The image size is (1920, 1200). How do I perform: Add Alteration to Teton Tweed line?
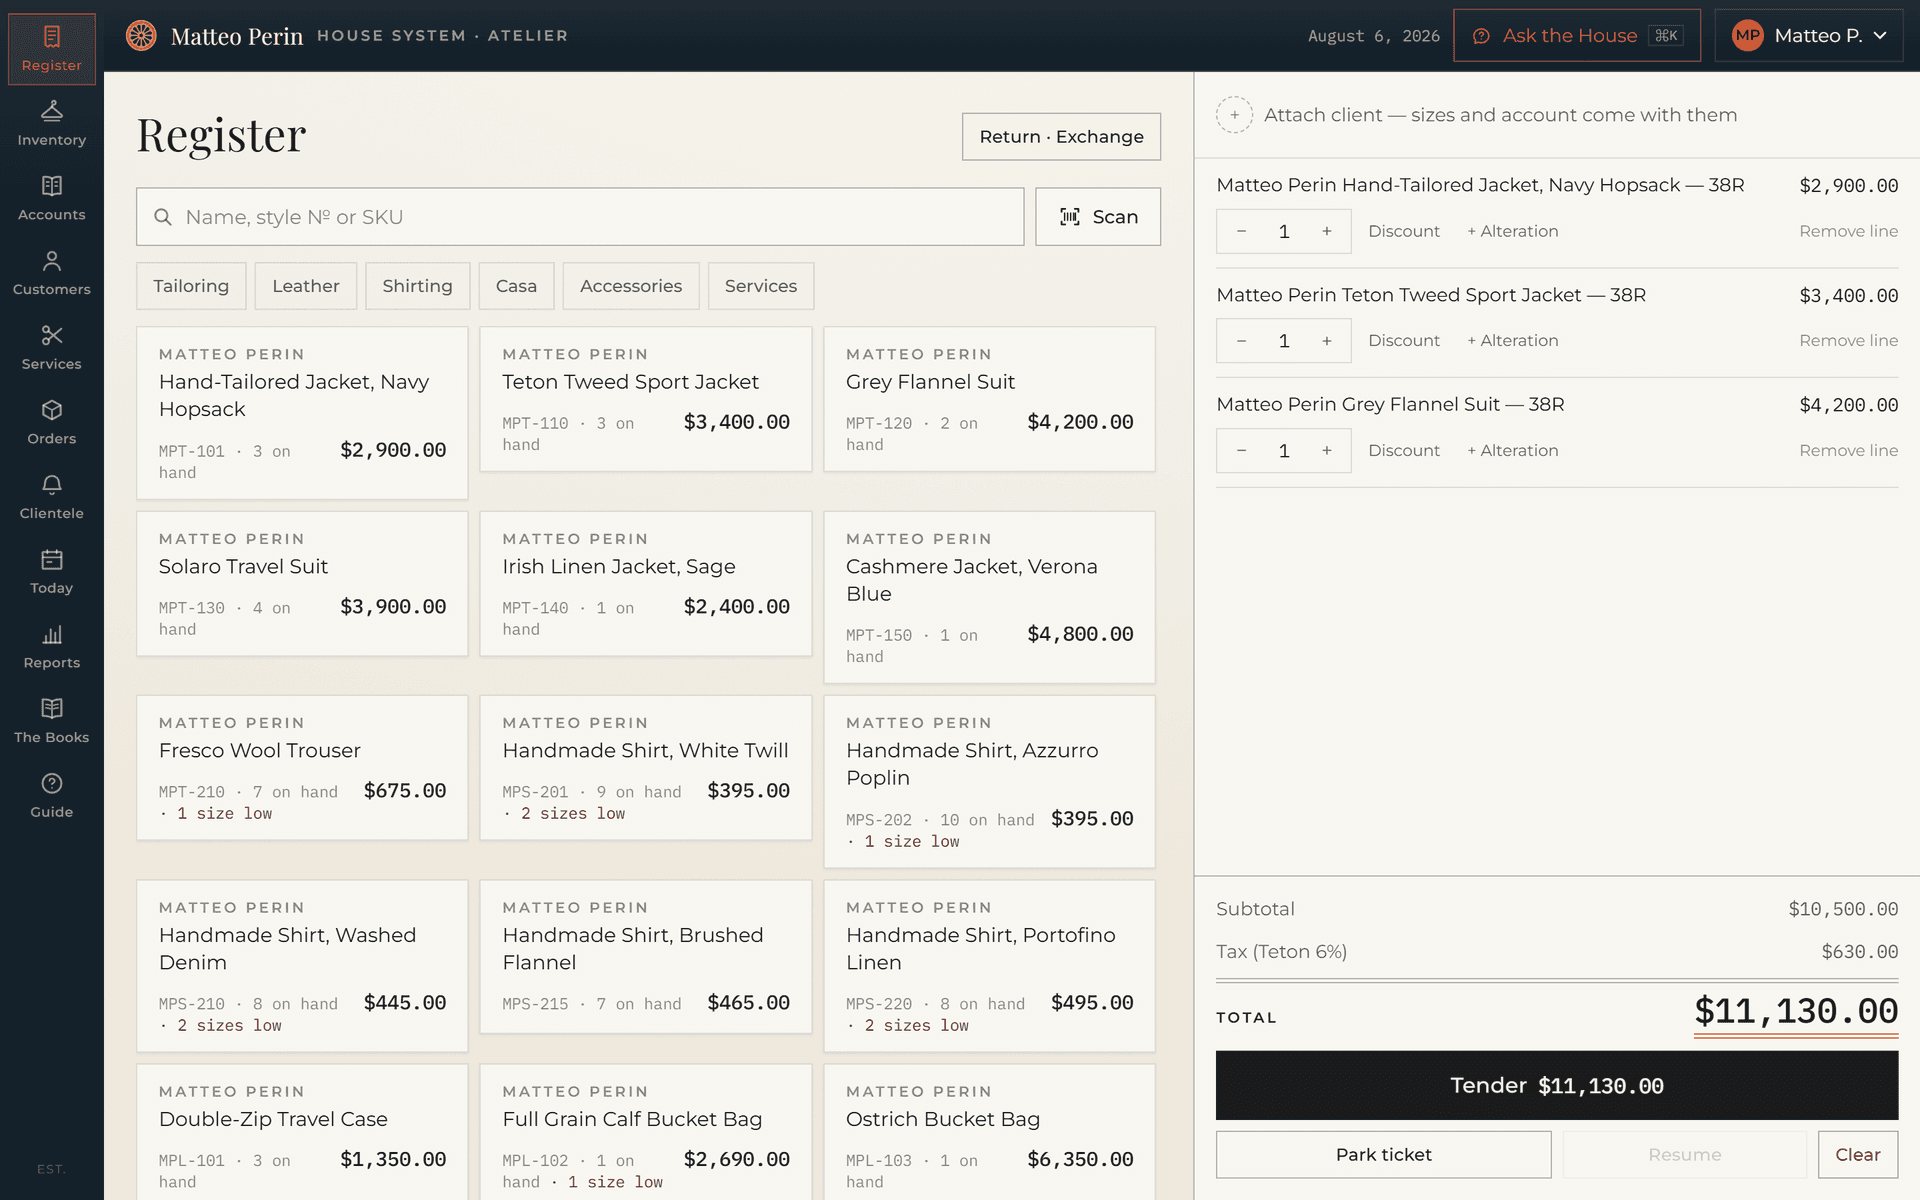point(1513,341)
